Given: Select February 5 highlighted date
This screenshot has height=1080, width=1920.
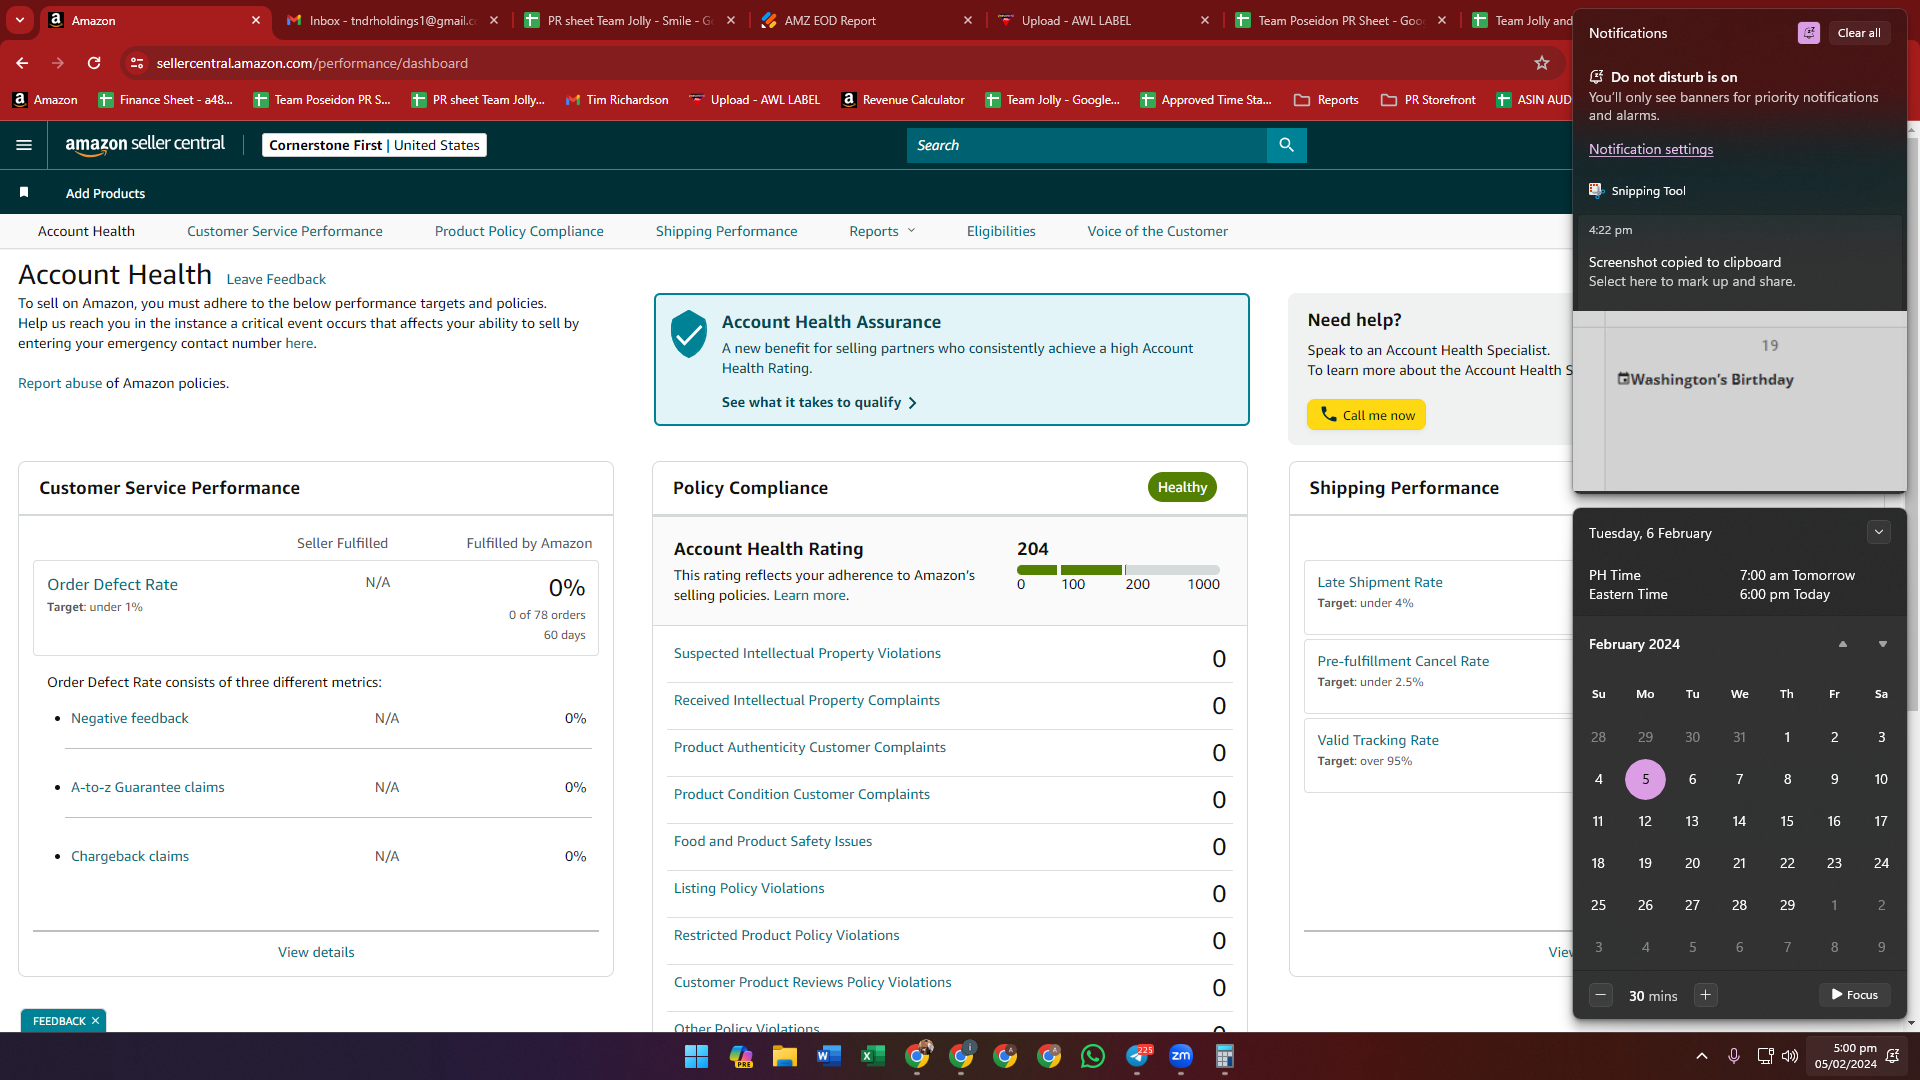Looking at the screenshot, I should click(1645, 779).
